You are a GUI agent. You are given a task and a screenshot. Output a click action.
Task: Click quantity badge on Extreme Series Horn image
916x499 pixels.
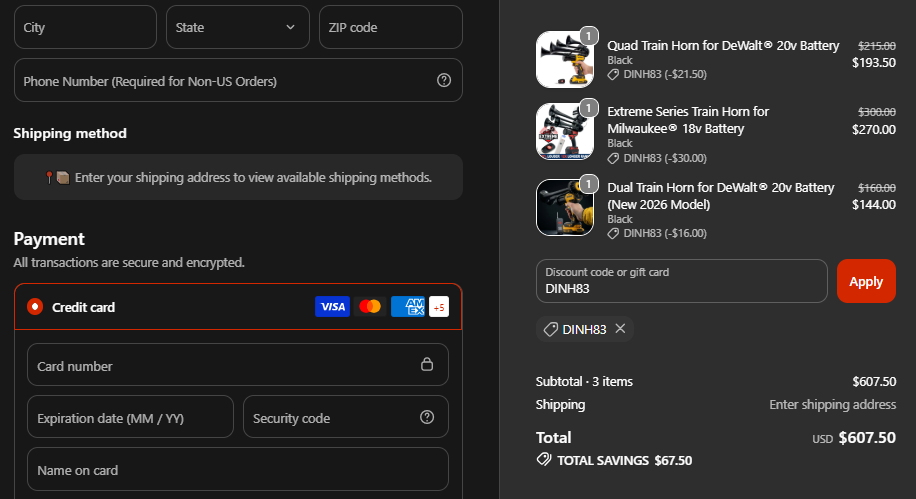589,108
